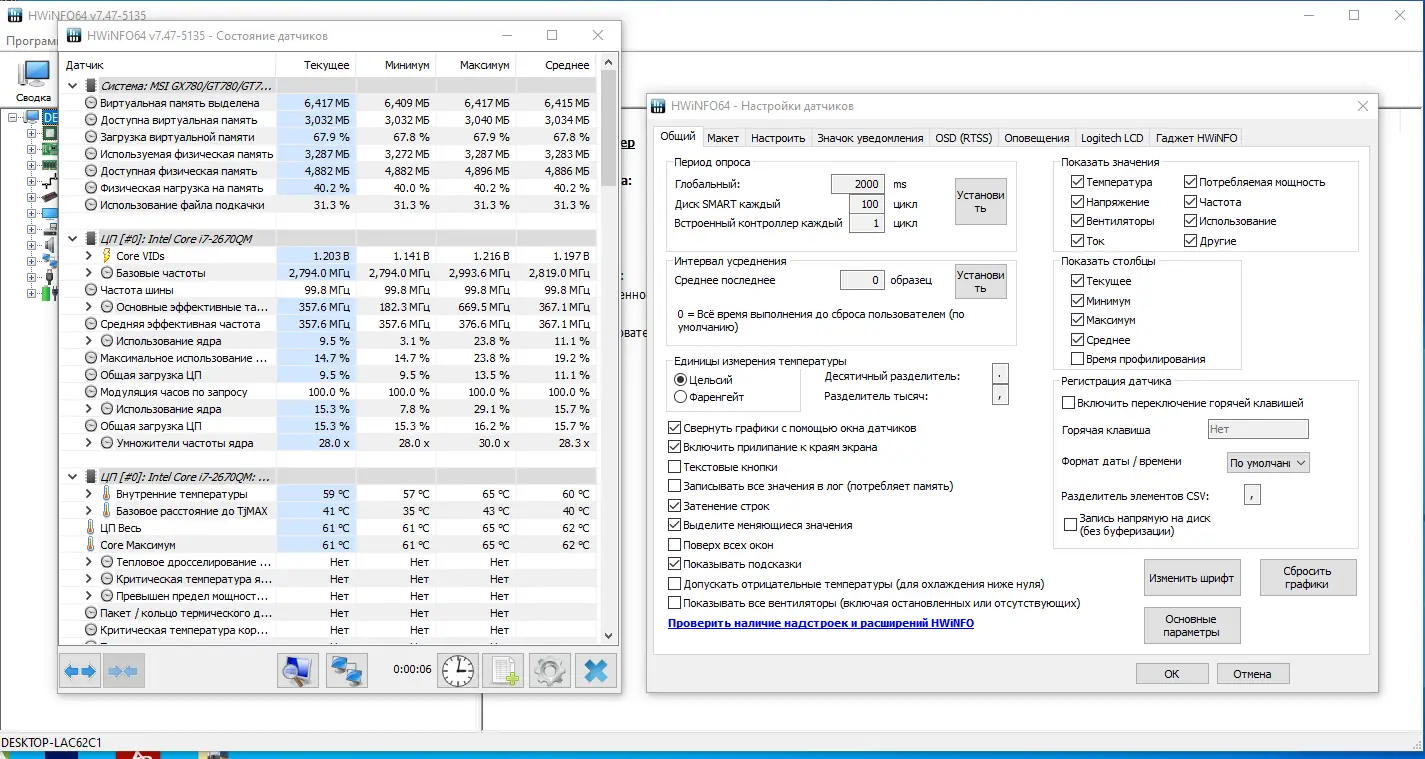Toggle the Температура checkbox
The height and width of the screenshot is (759, 1425).
tap(1077, 182)
